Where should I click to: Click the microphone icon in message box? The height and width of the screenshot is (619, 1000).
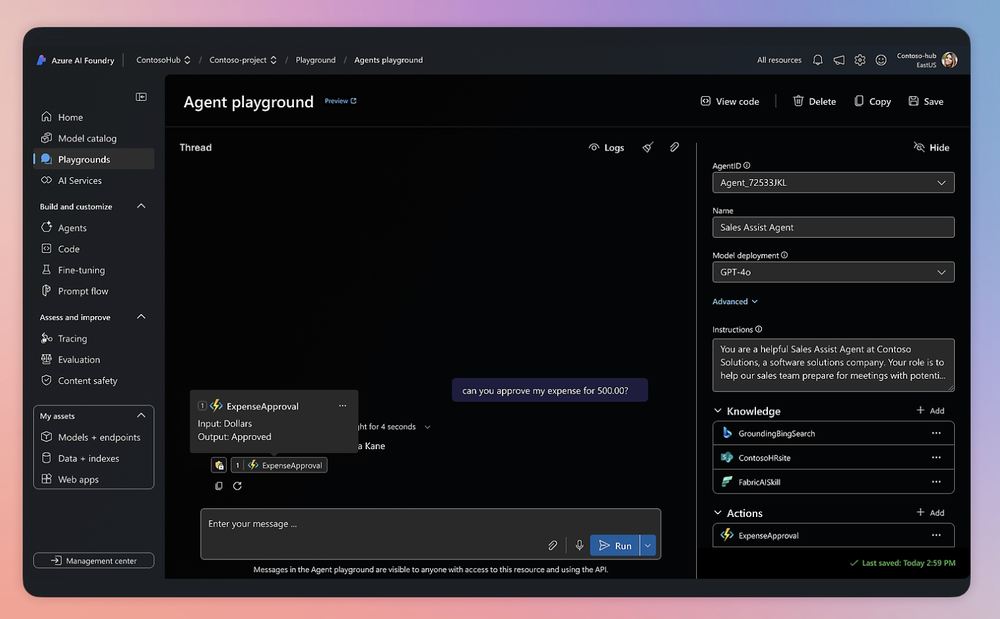click(579, 545)
